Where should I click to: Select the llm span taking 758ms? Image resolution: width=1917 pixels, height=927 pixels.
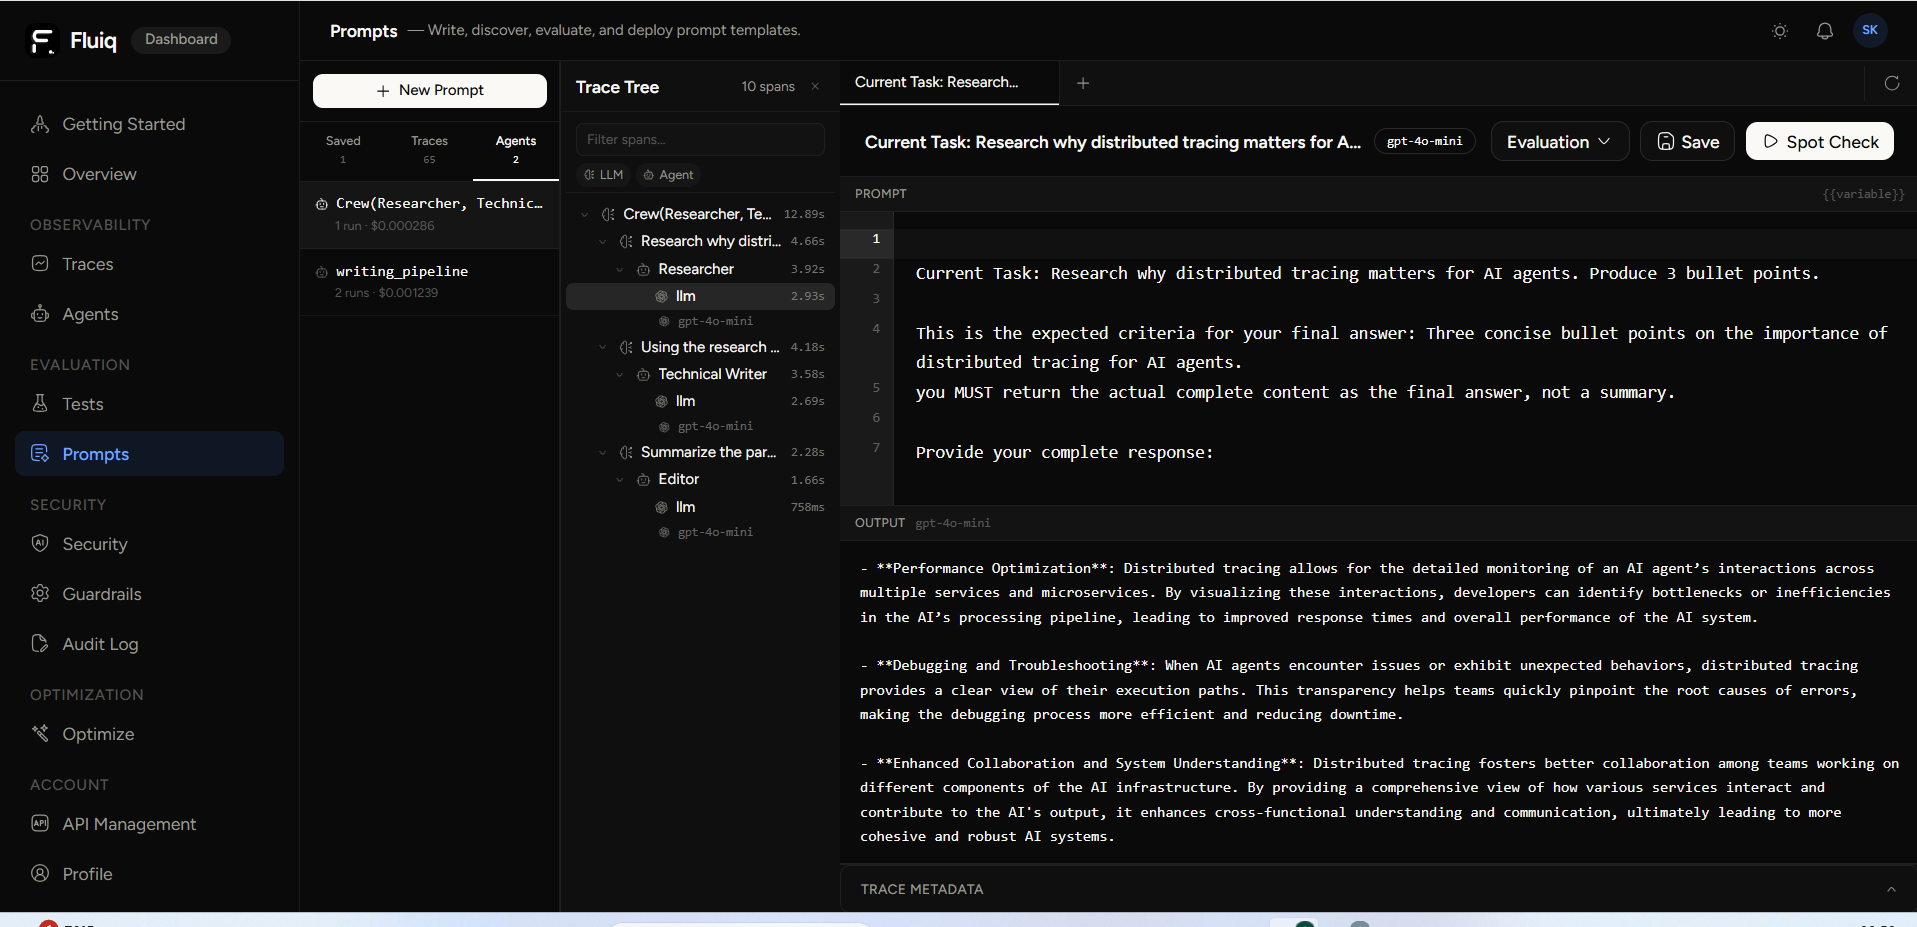700,507
